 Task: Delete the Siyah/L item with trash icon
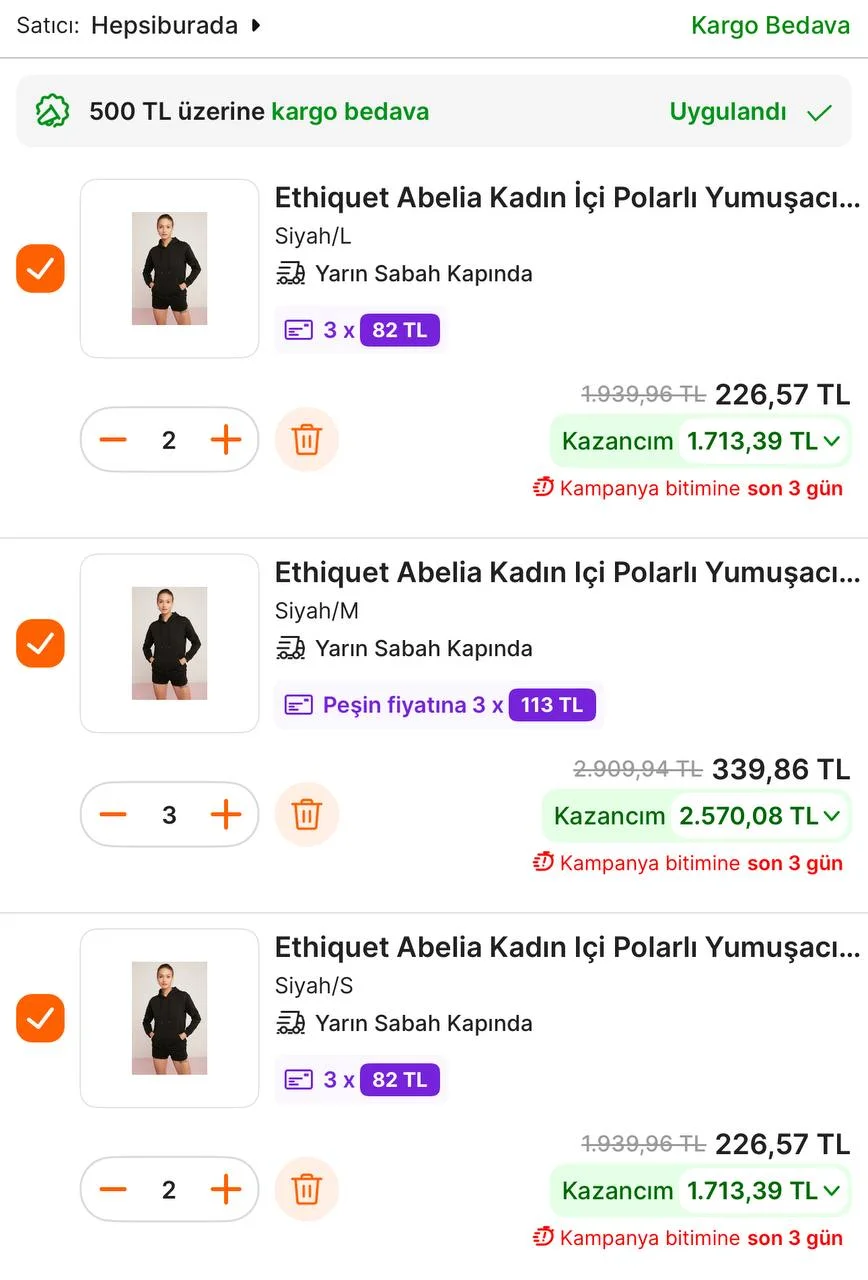pyautogui.click(x=307, y=440)
